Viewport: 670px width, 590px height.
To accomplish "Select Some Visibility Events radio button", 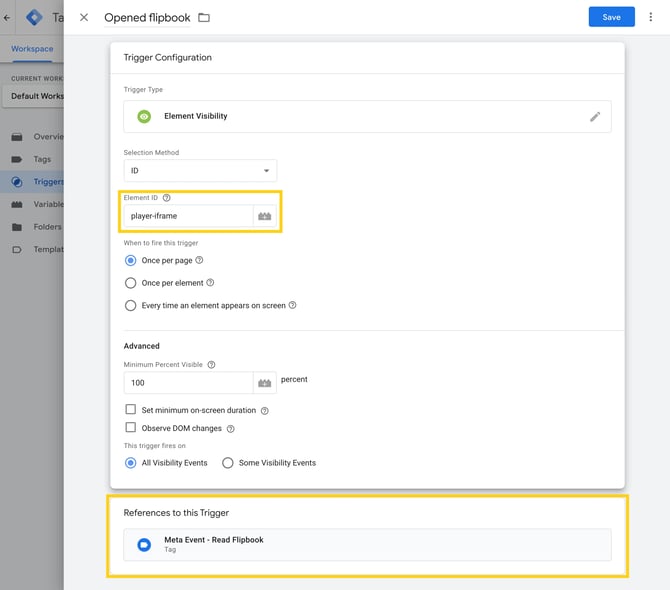I will click(228, 463).
